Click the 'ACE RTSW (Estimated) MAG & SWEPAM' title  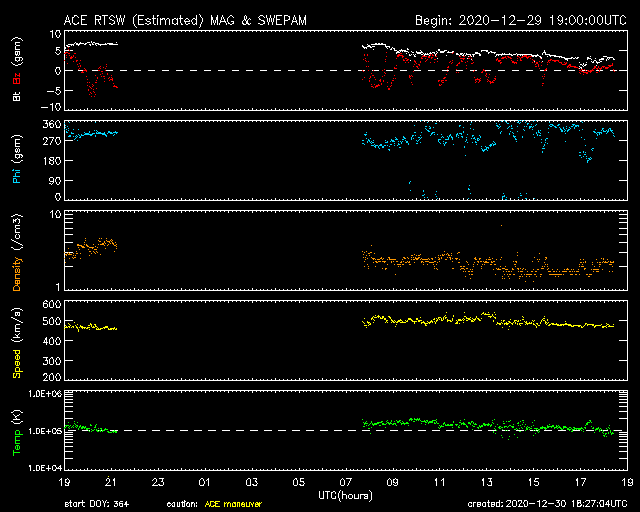[x=185, y=20]
